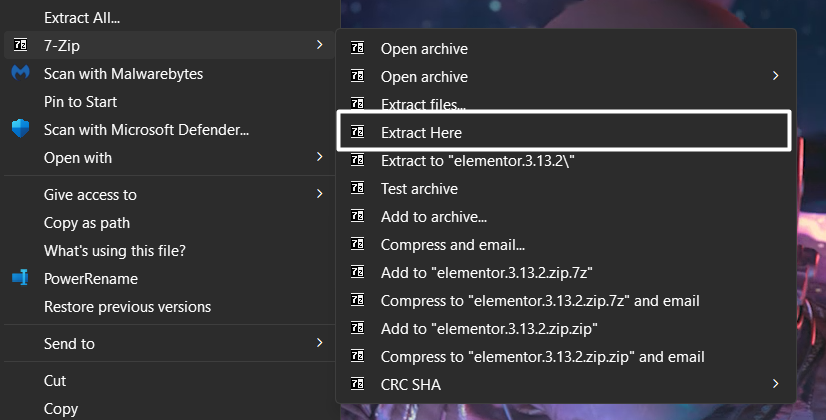Expand the Give access to submenu arrow

(x=319, y=194)
